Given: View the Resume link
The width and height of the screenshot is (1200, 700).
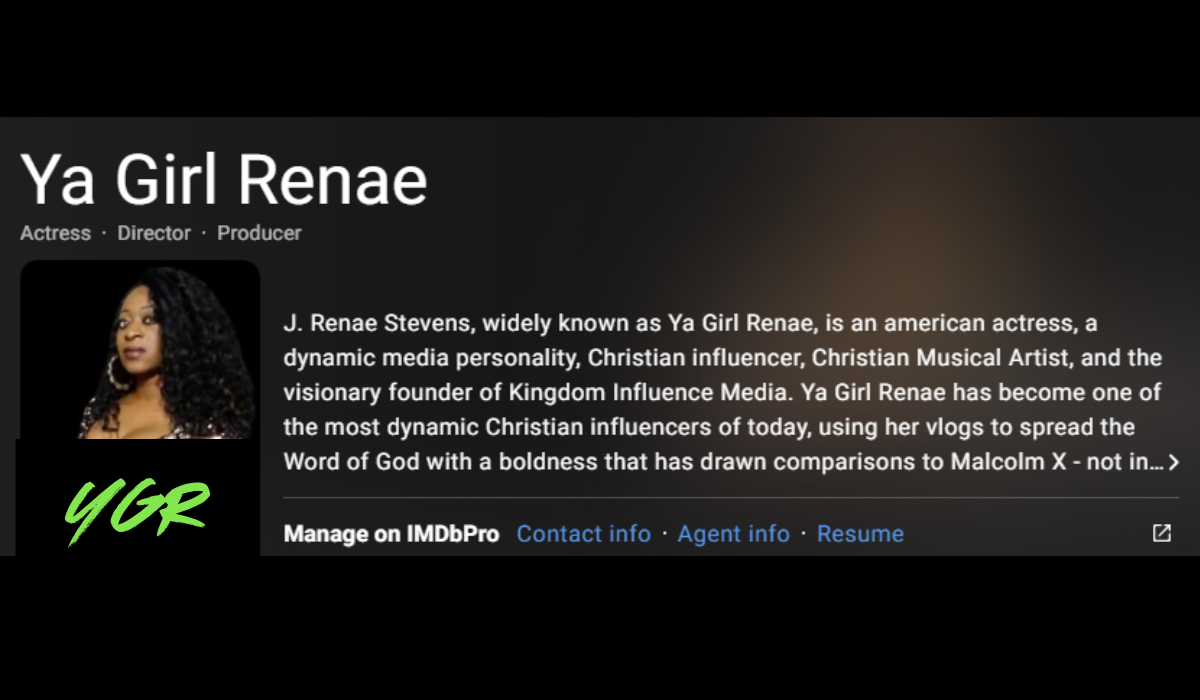Looking at the screenshot, I should tap(860, 534).
